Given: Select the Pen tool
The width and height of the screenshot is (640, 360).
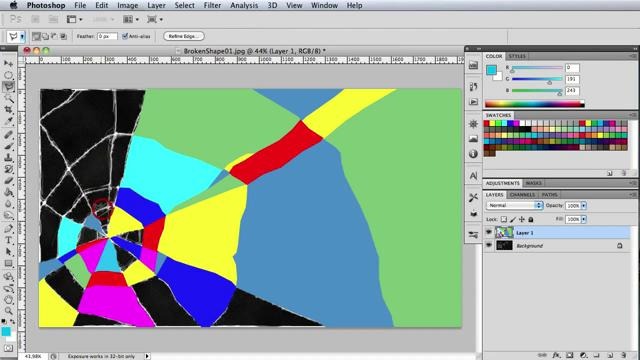Looking at the screenshot, I should tap(8, 229).
